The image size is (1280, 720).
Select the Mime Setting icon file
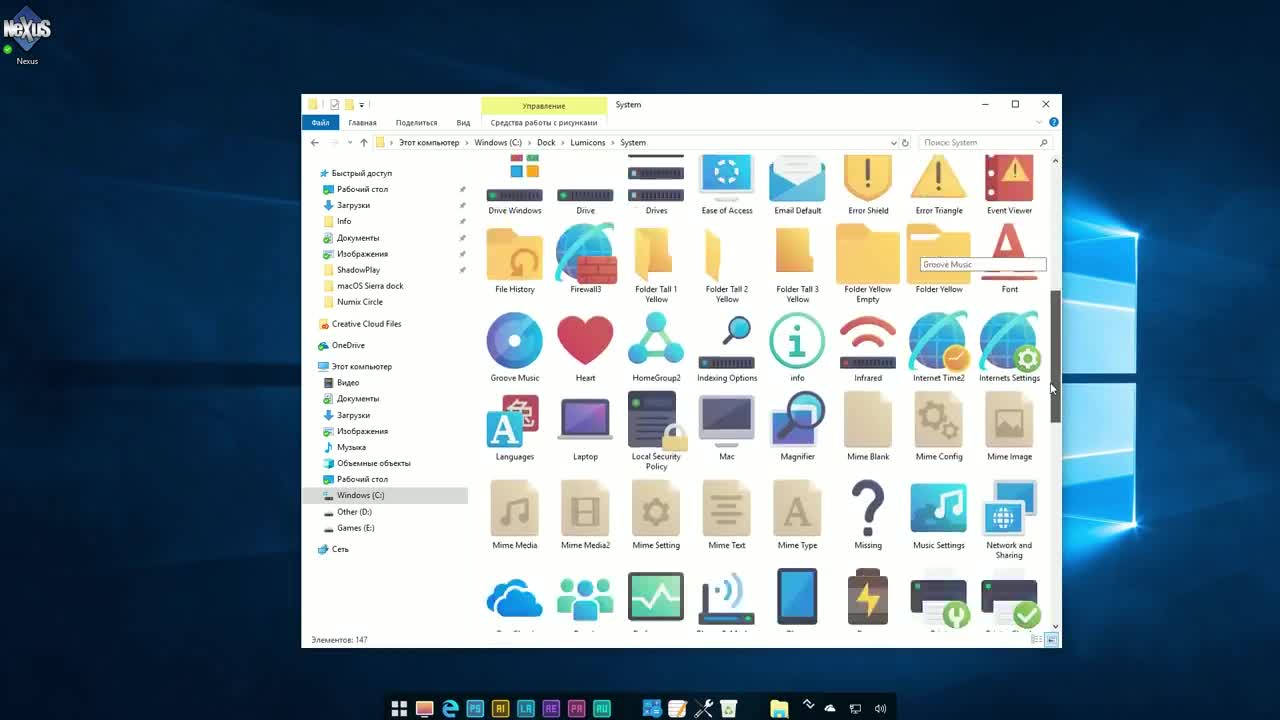click(656, 514)
